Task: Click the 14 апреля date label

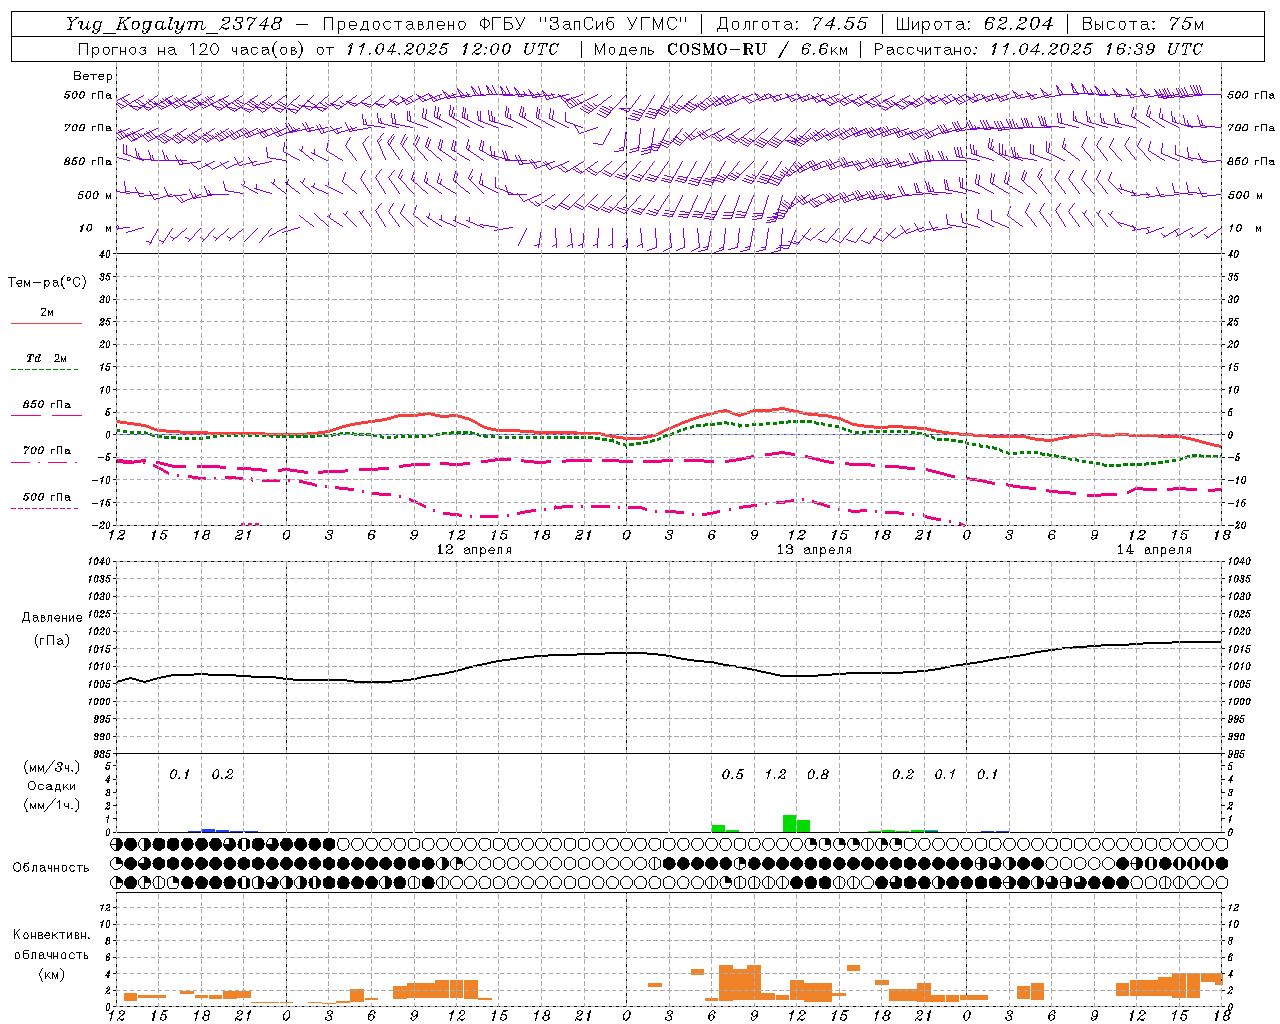Action: click(1154, 550)
